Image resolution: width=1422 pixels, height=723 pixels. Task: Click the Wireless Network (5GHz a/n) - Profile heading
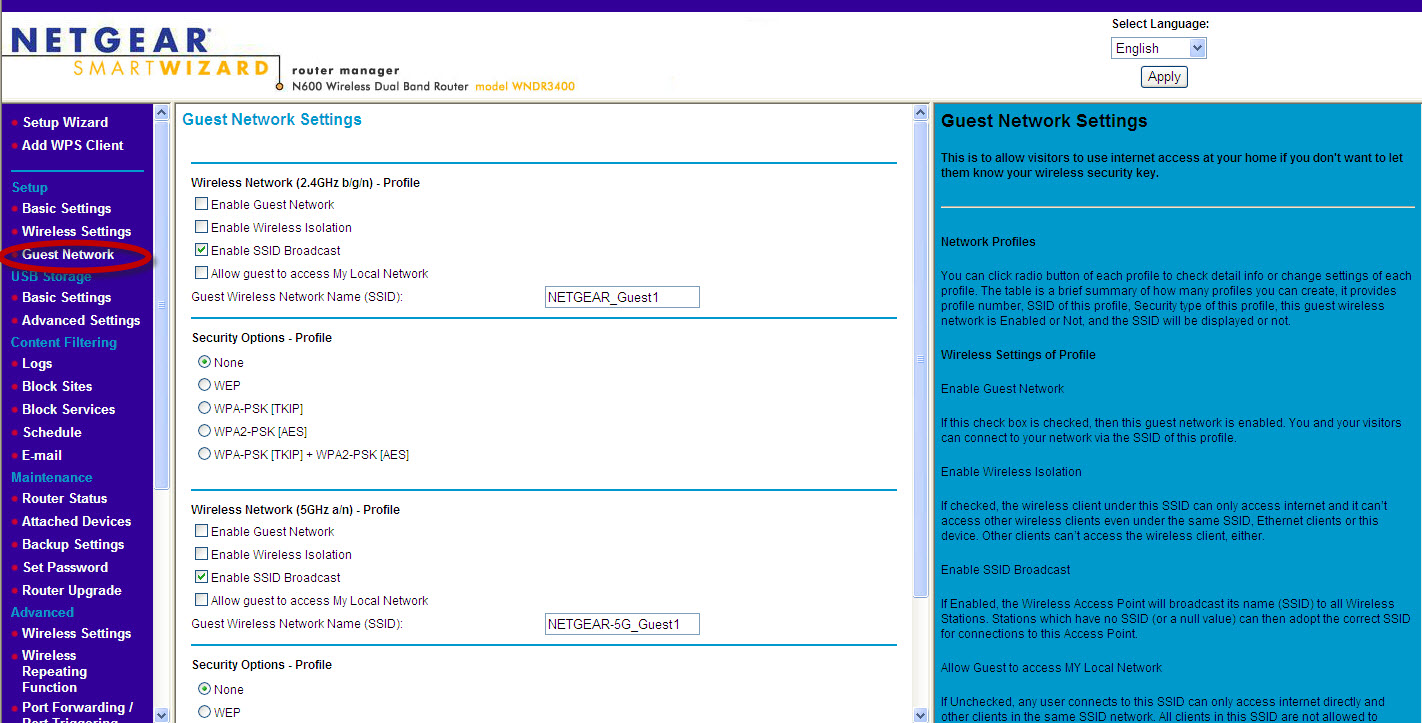tap(295, 510)
